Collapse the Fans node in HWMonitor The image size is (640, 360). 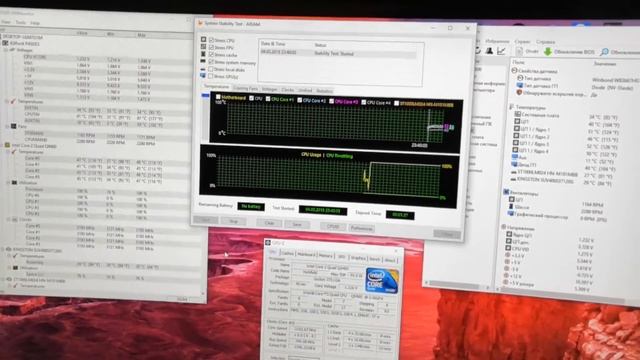click(x=7, y=127)
